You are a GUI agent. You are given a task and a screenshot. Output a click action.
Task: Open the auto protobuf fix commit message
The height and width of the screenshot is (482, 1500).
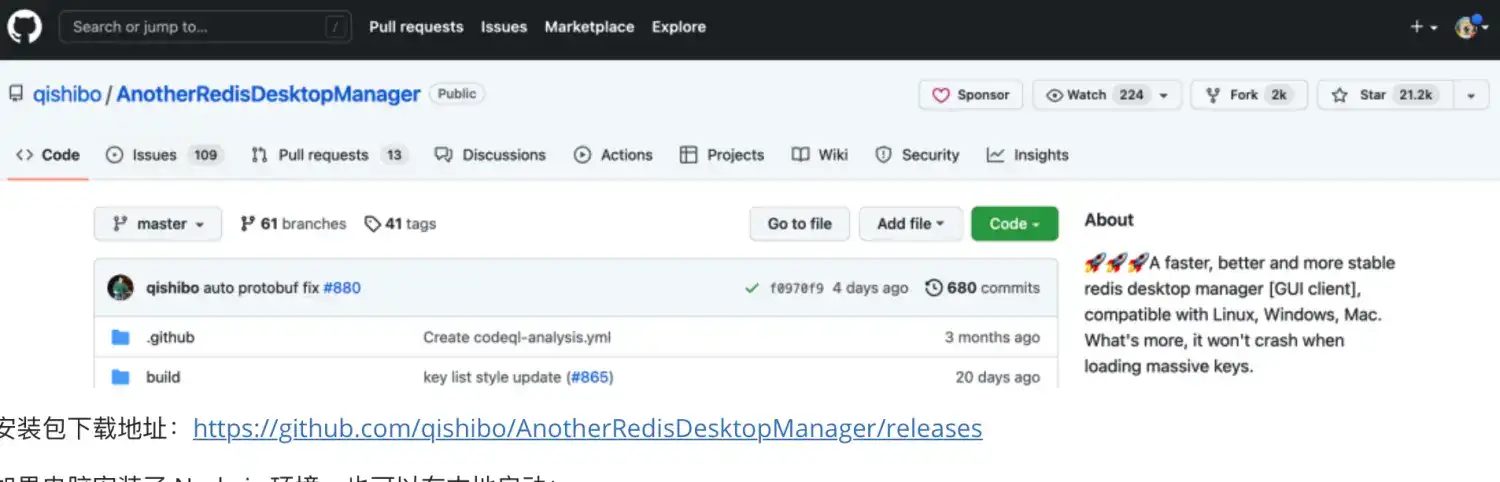tap(261, 288)
